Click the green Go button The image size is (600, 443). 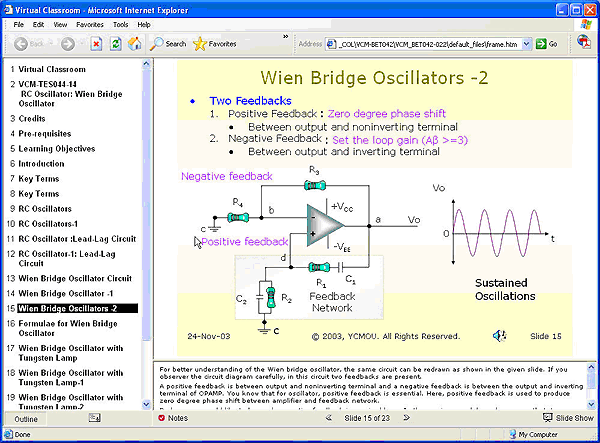[x=546, y=44]
